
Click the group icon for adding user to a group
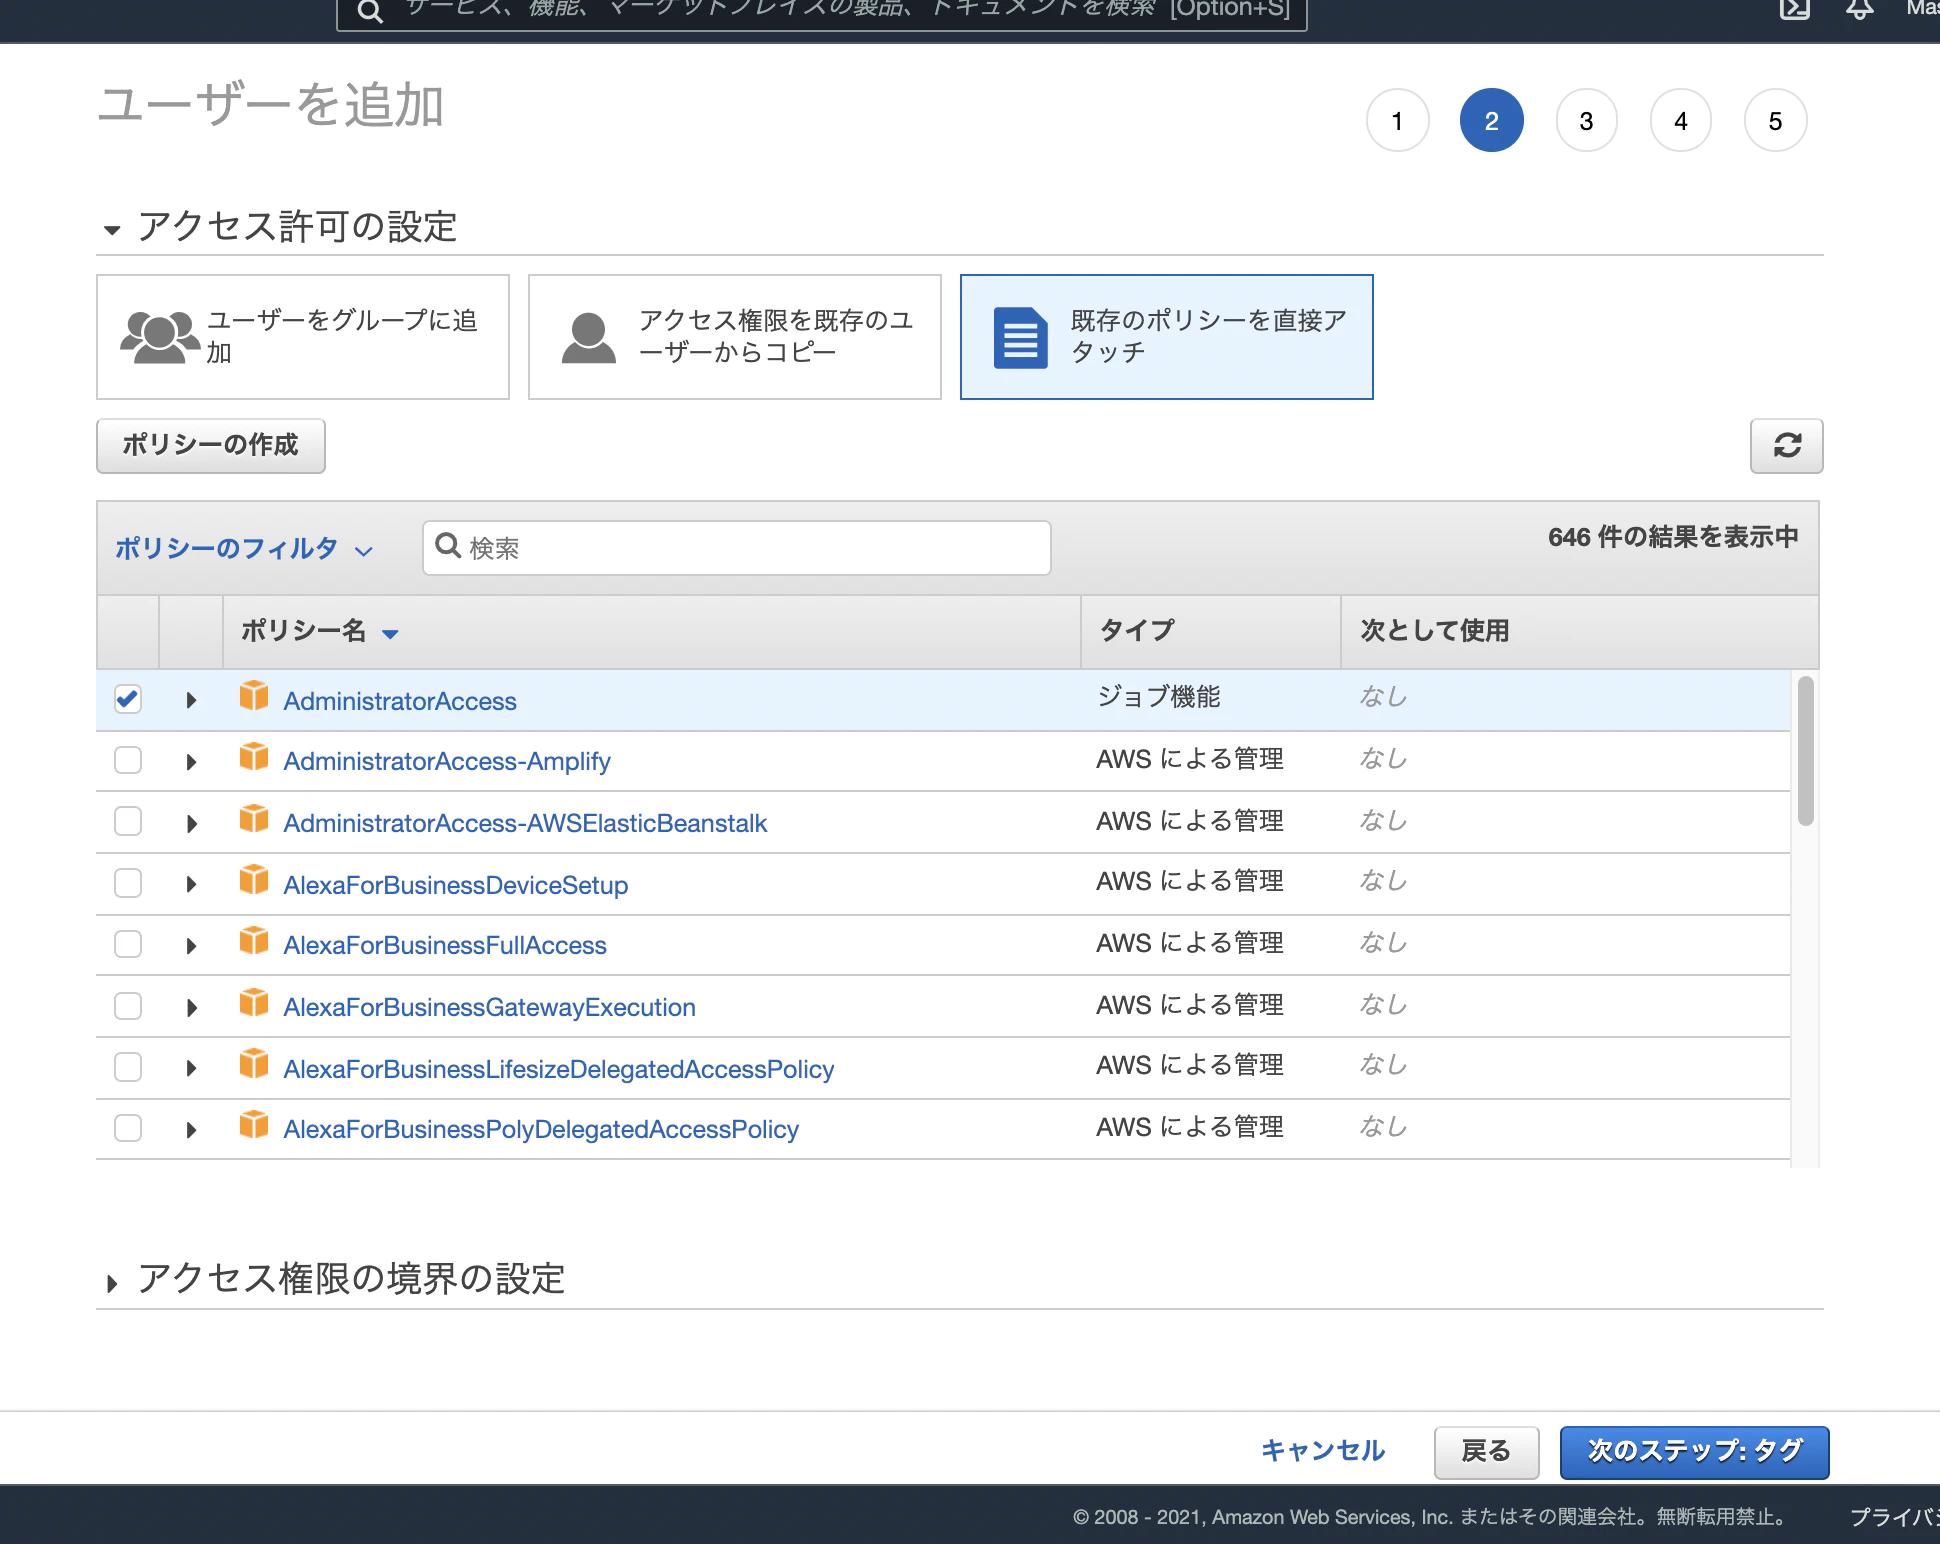[x=158, y=337]
